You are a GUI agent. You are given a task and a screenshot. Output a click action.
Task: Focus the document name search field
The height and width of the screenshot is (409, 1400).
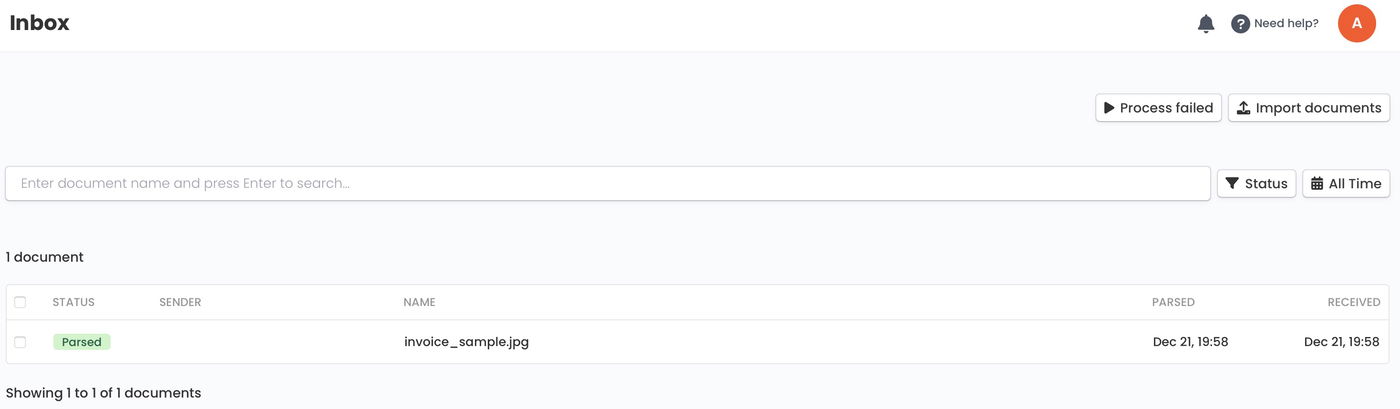click(608, 184)
